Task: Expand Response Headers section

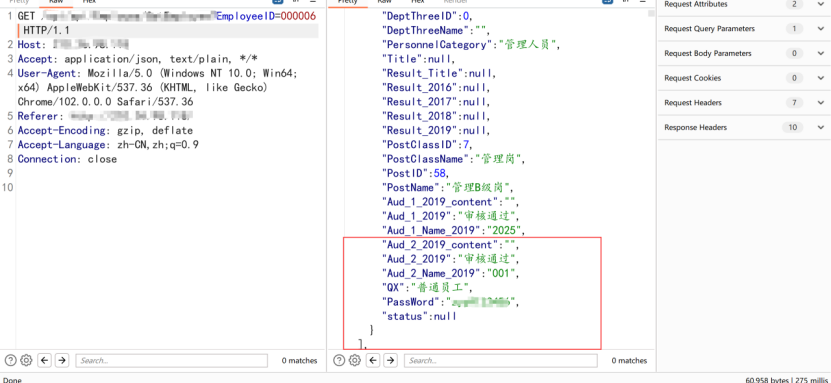Action: pyautogui.click(x=820, y=128)
